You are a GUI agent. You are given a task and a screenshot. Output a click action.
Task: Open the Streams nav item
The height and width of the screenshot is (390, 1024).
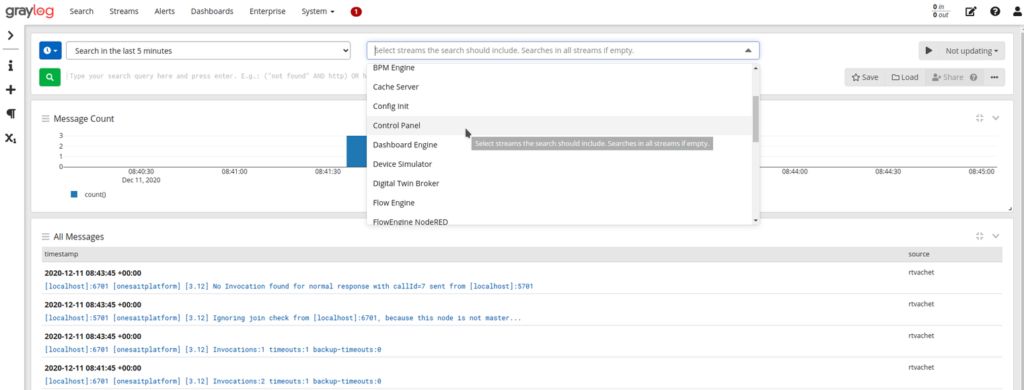pos(123,11)
